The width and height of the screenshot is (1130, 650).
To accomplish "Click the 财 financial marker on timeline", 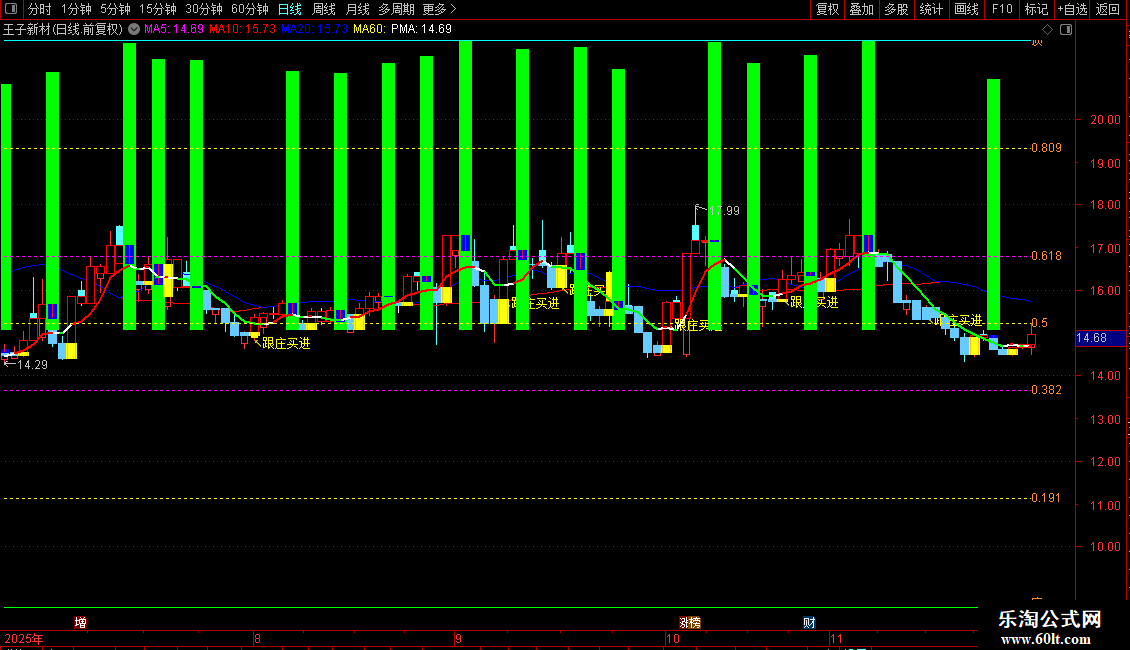I will coord(809,622).
